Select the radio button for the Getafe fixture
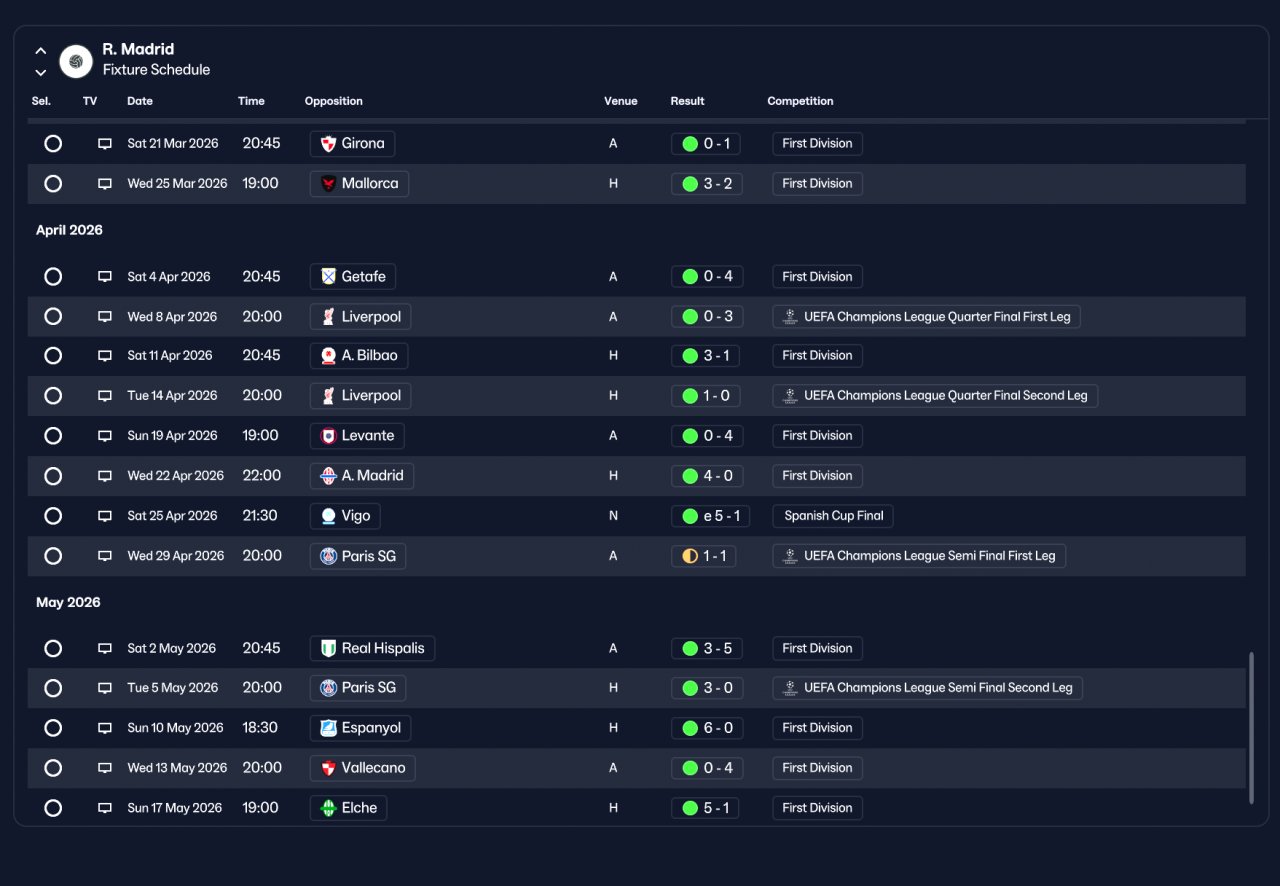The image size is (1280, 886). [53, 277]
